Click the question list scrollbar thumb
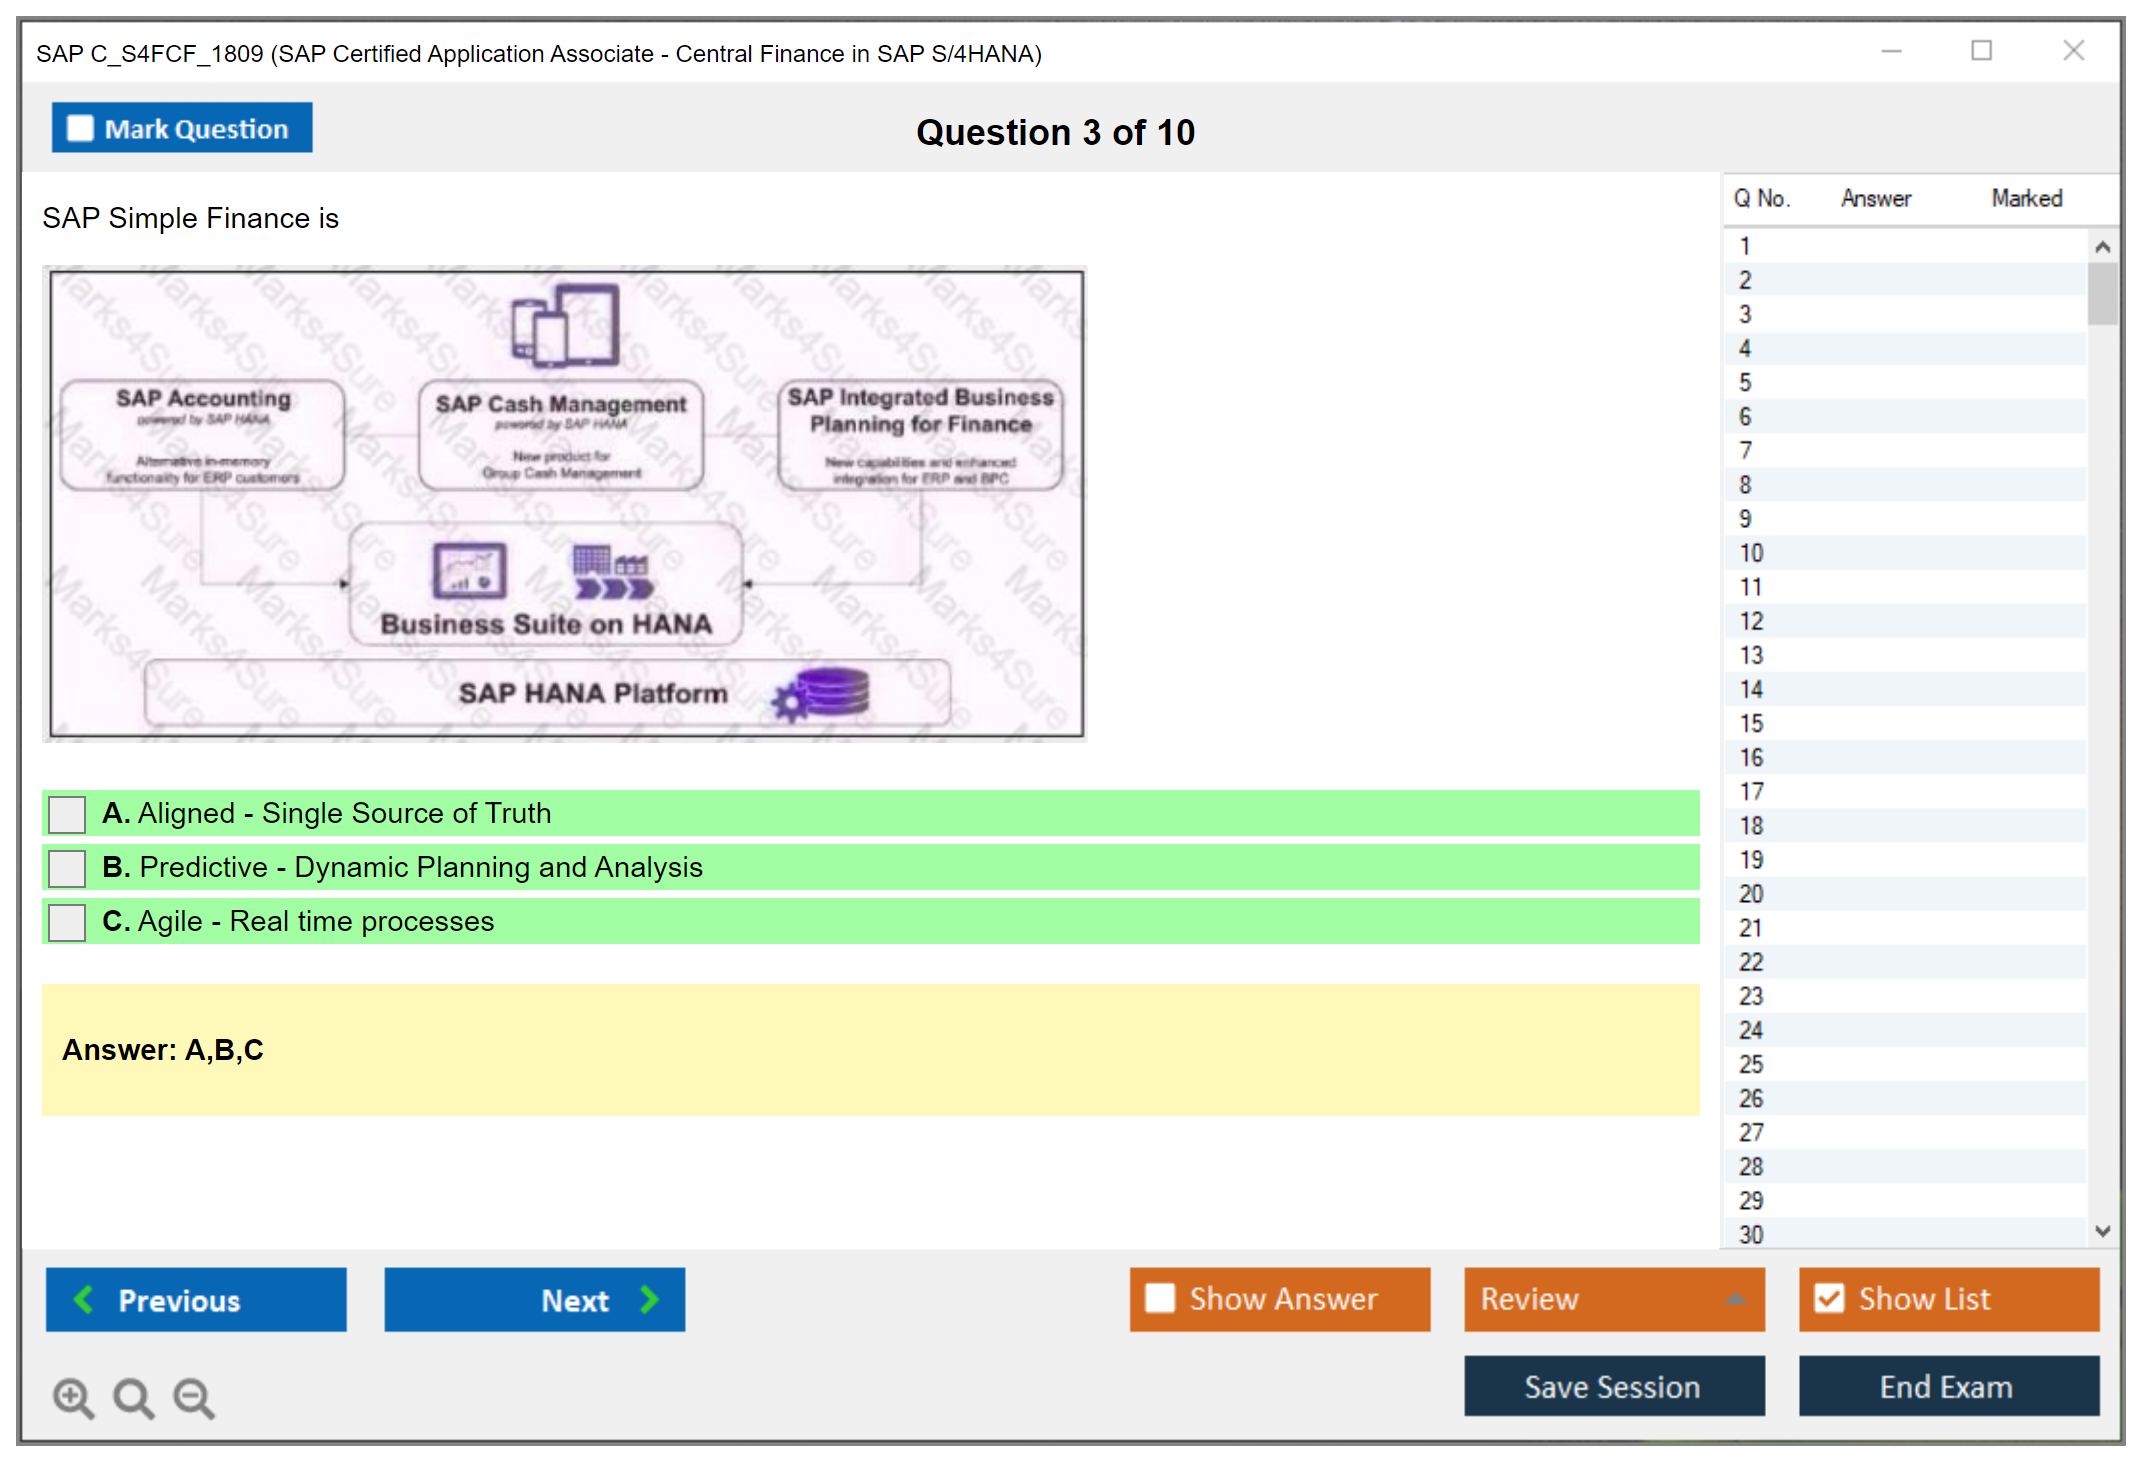Viewport: 2150px width, 1470px height. [x=2102, y=293]
